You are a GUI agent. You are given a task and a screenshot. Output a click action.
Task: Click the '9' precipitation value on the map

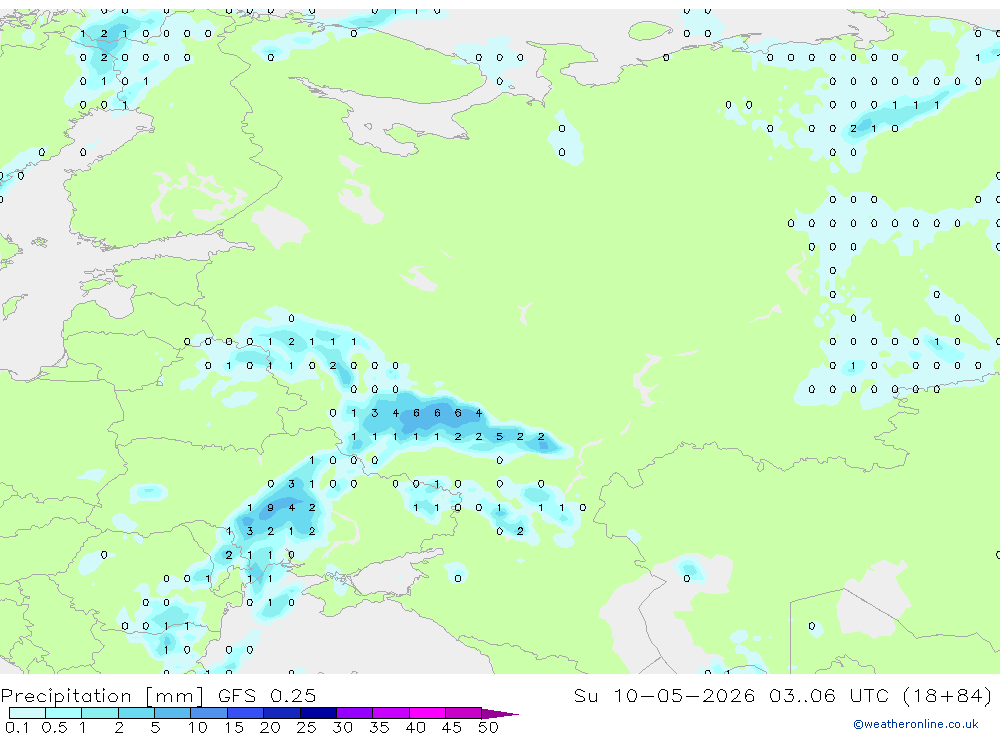(270, 508)
